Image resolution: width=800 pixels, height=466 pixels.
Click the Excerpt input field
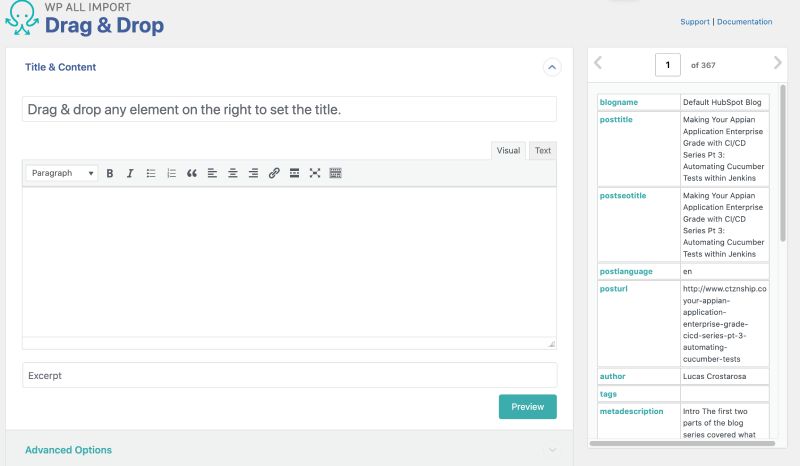pyautogui.click(x=289, y=376)
